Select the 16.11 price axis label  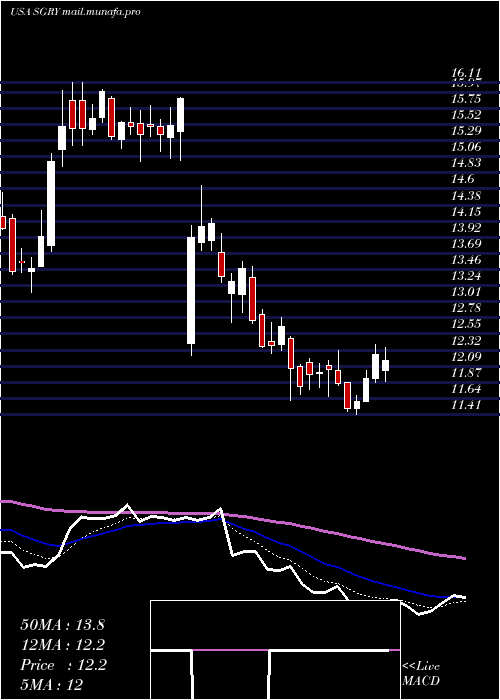466,73
